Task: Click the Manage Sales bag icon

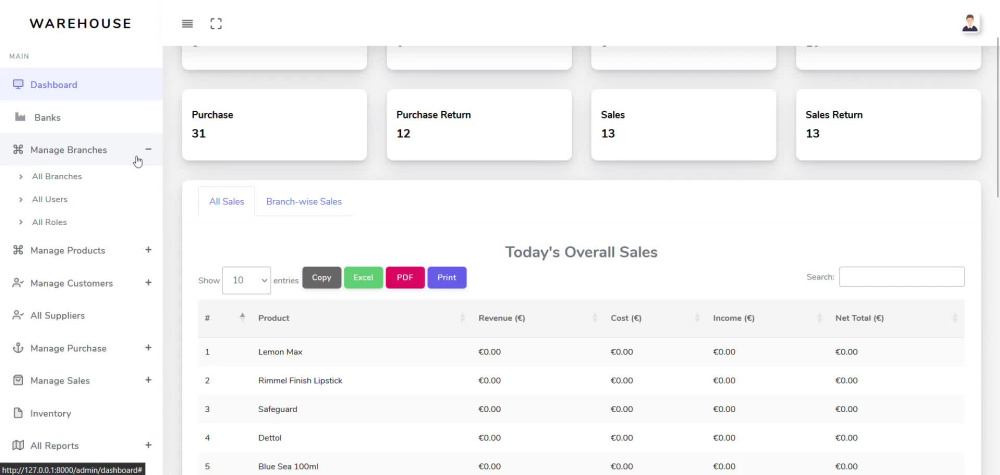Action: coord(18,380)
